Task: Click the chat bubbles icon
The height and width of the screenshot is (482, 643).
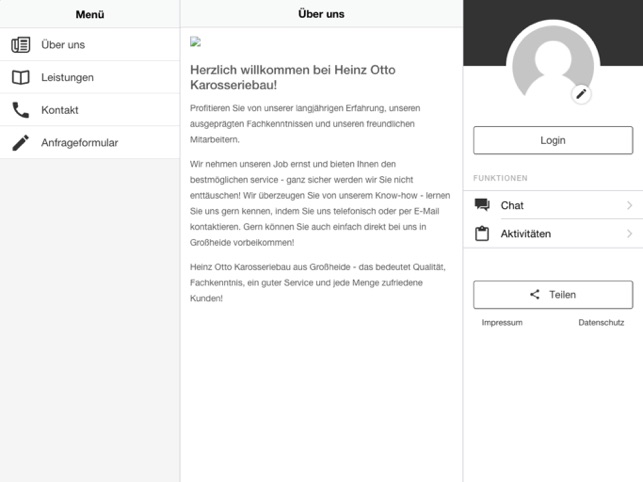Action: pyautogui.click(x=483, y=205)
